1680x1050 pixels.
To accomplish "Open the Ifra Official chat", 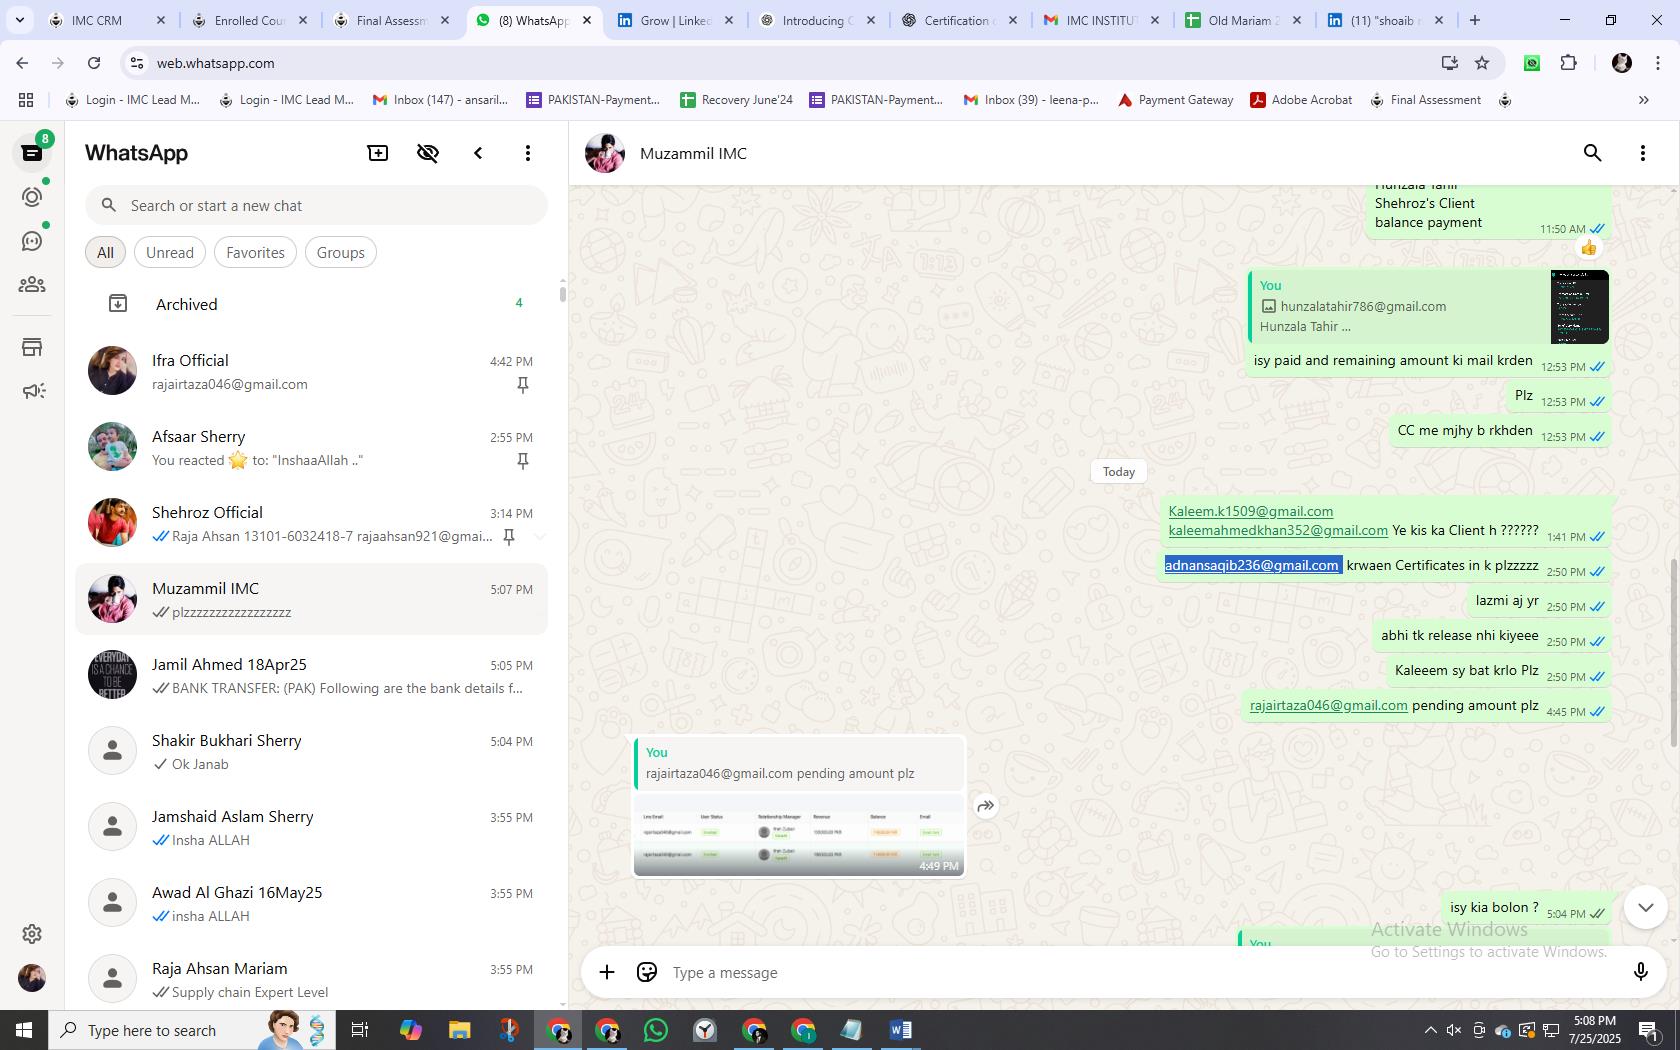I will tap(312, 371).
